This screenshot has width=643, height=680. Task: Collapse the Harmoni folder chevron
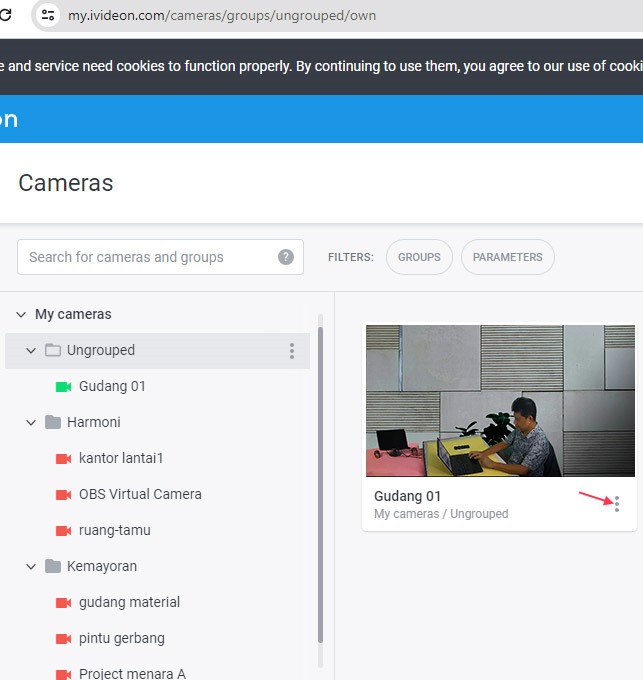coord(31,422)
